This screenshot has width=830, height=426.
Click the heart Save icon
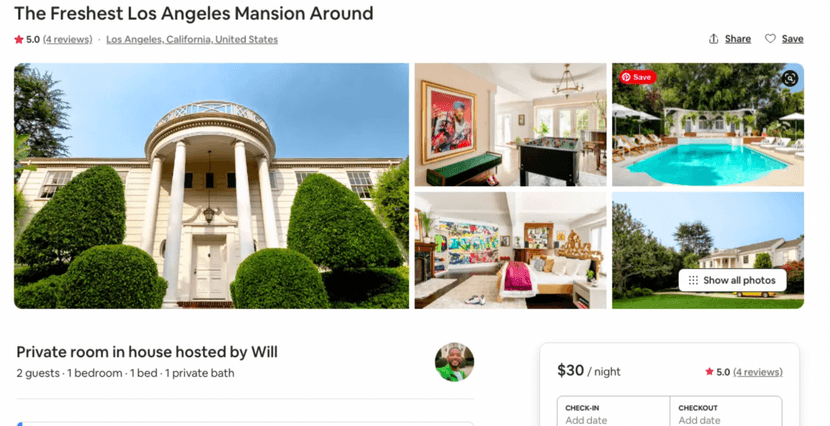770,39
